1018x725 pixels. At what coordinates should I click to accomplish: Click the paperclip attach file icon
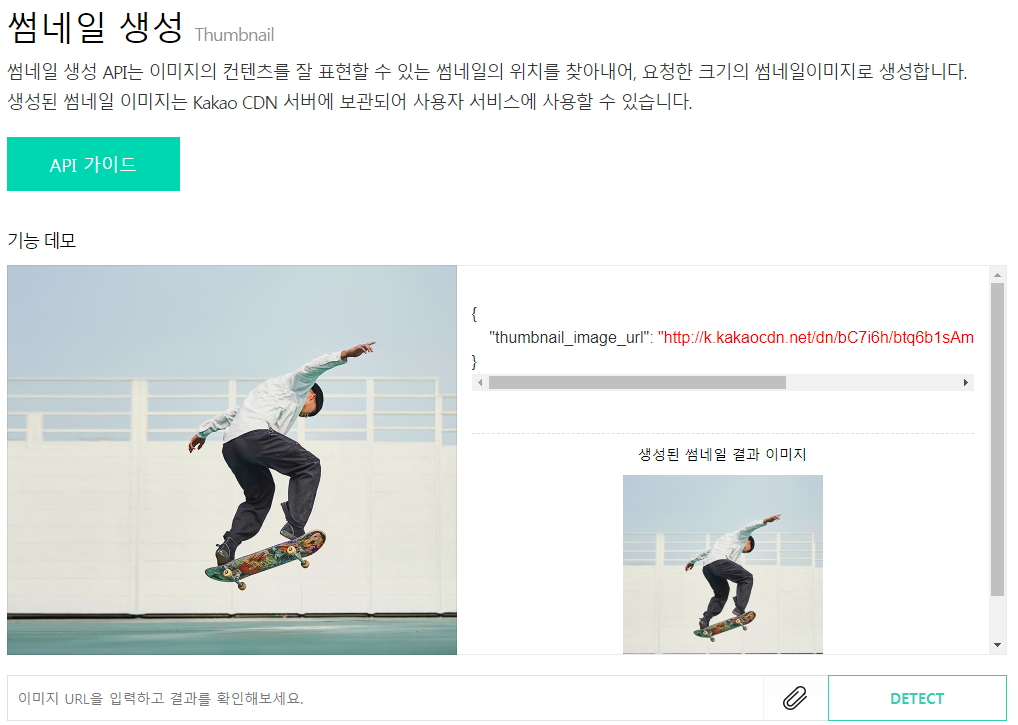[x=795, y=698]
